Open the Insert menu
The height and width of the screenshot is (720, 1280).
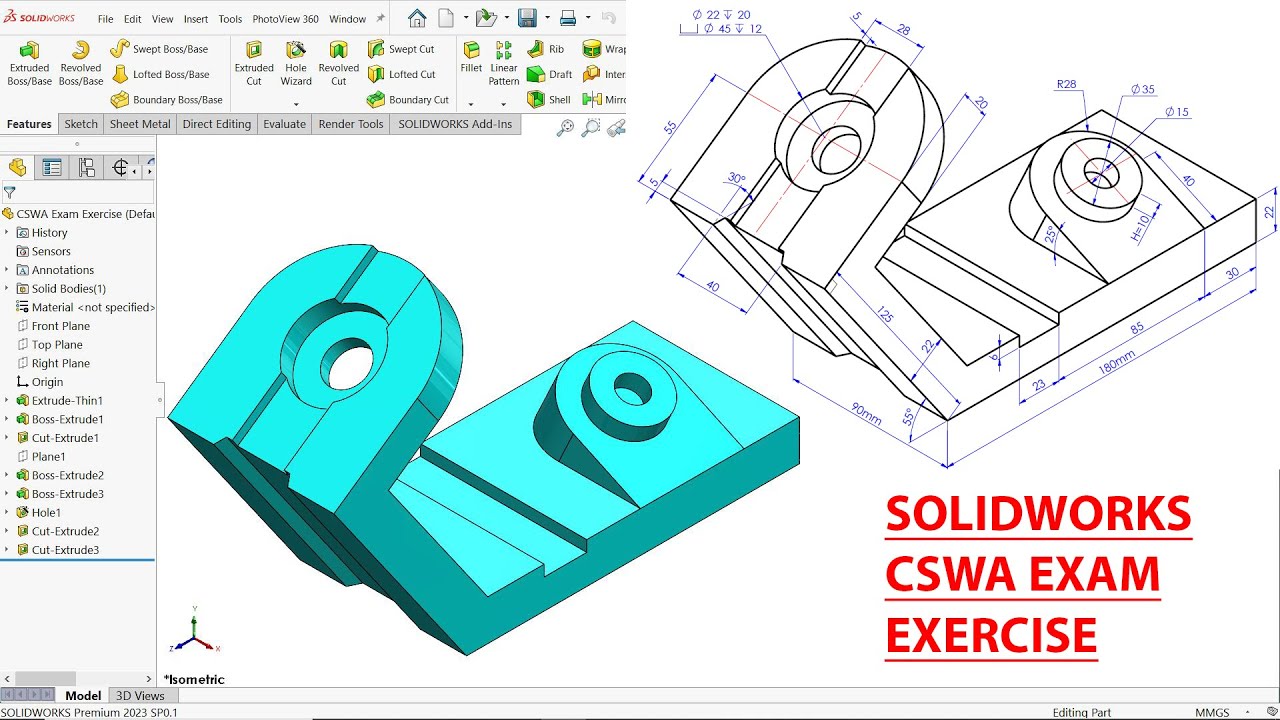[196, 19]
